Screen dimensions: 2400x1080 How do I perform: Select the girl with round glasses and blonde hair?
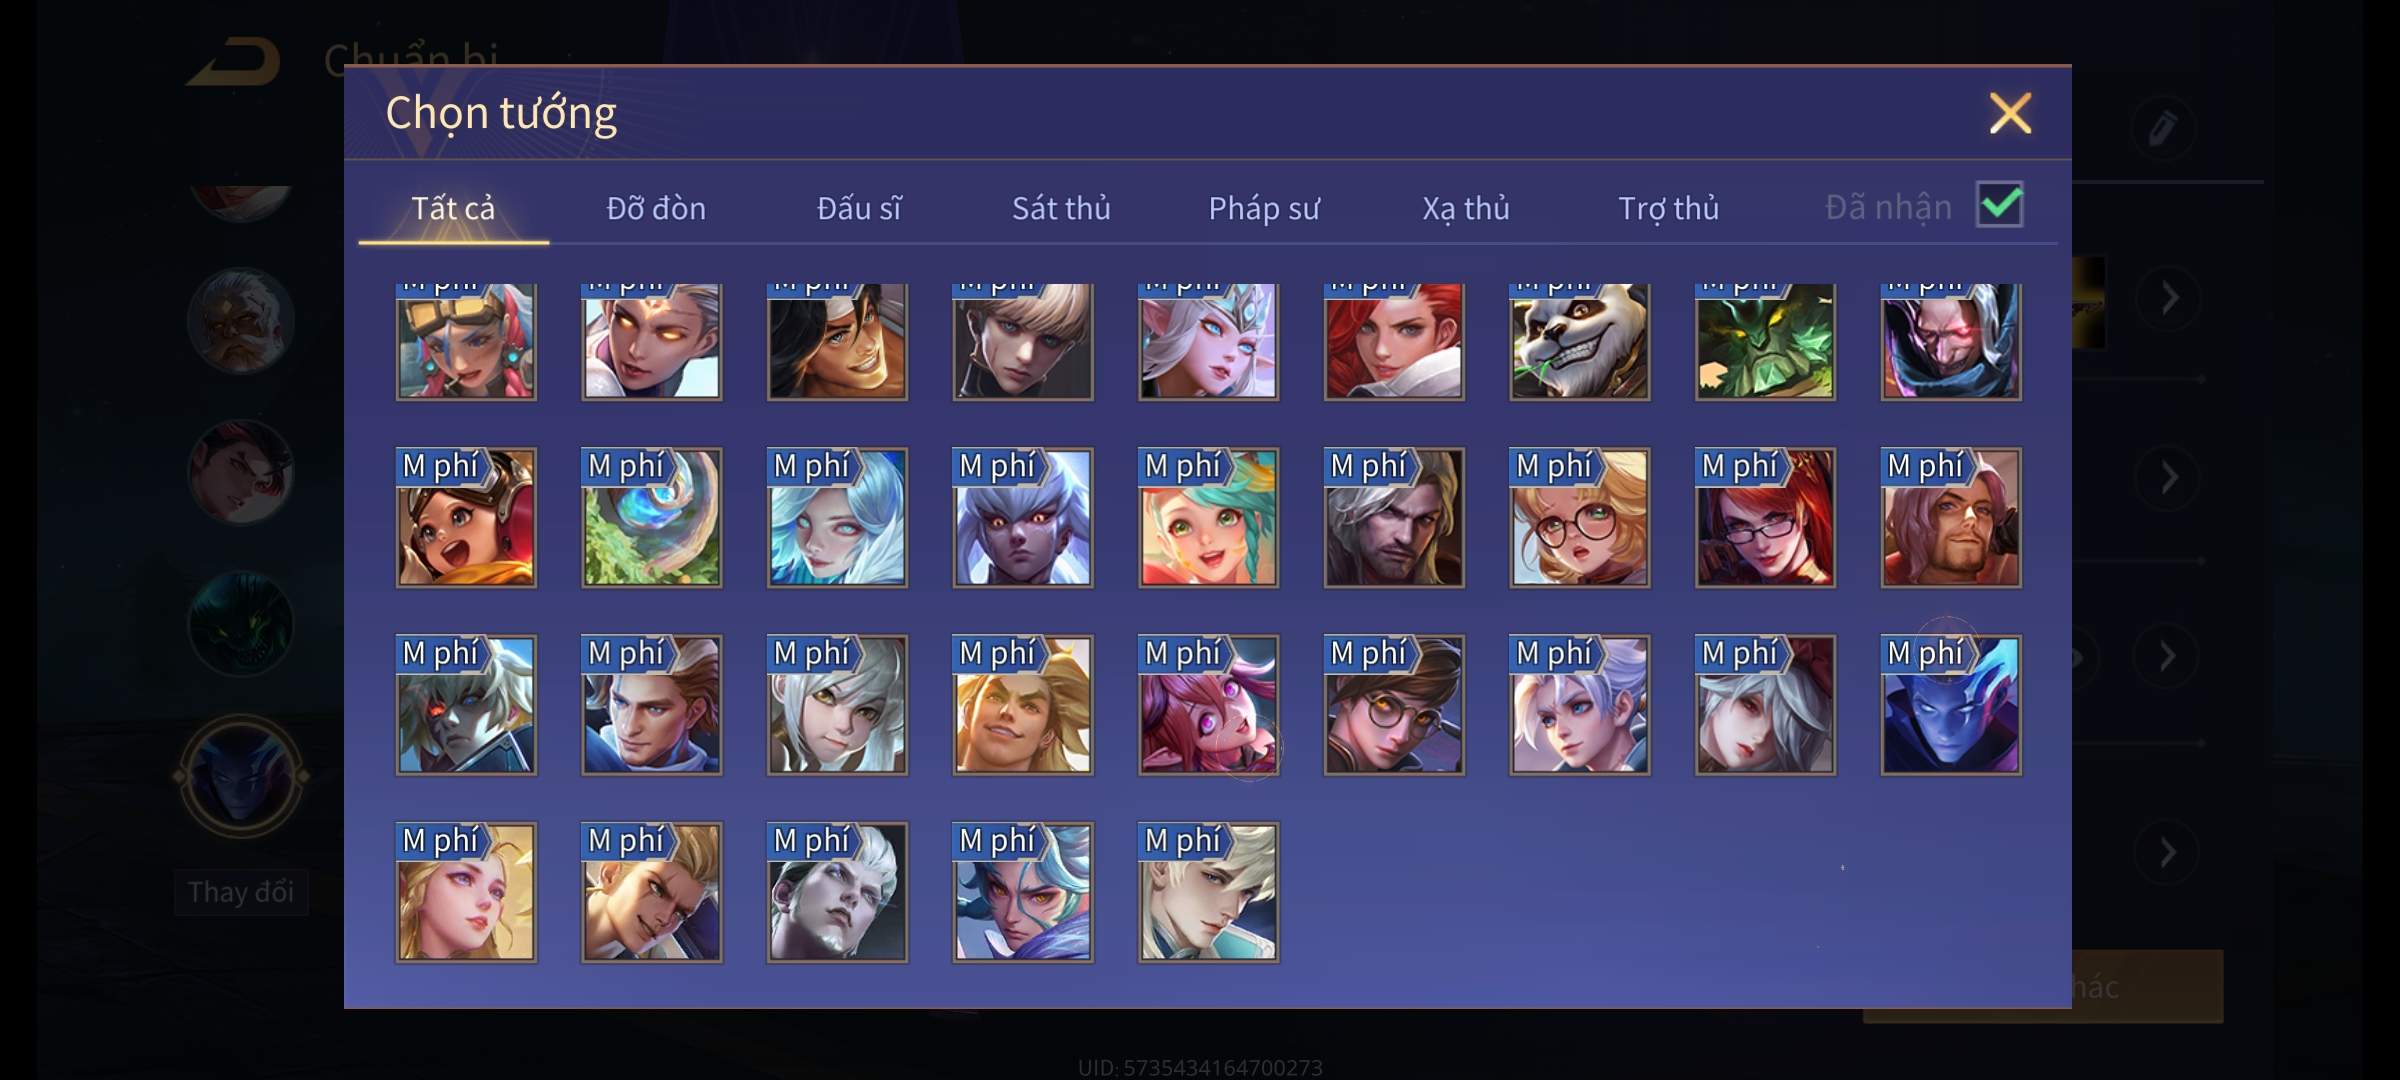click(x=1579, y=517)
